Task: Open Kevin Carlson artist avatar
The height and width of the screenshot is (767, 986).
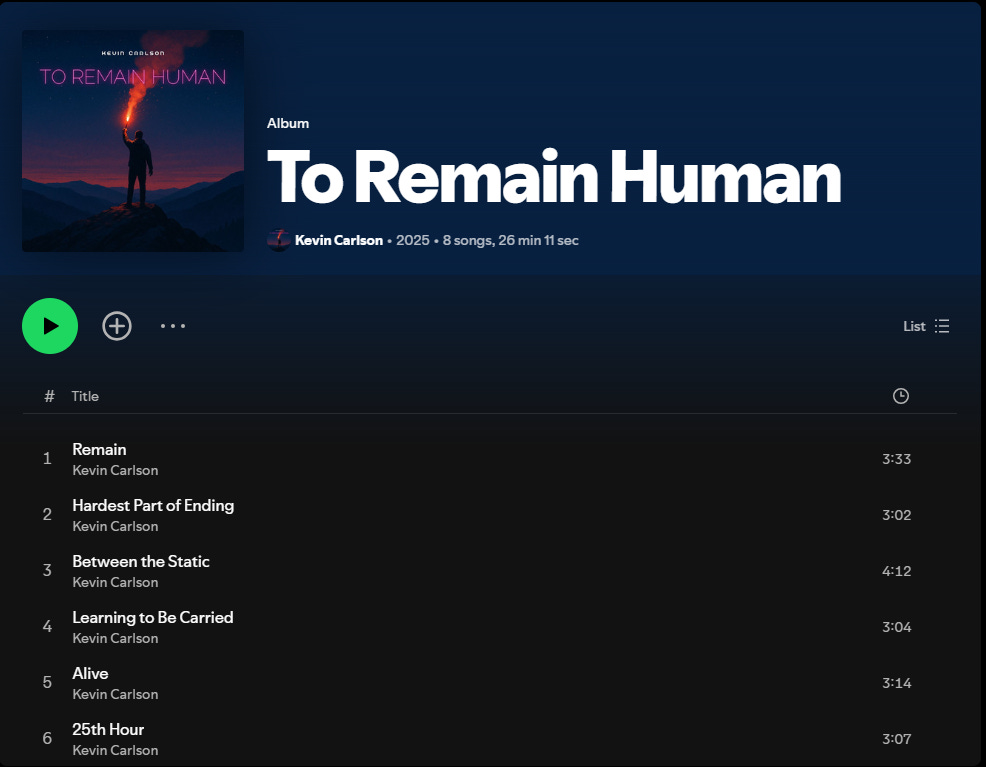Action: [279, 240]
